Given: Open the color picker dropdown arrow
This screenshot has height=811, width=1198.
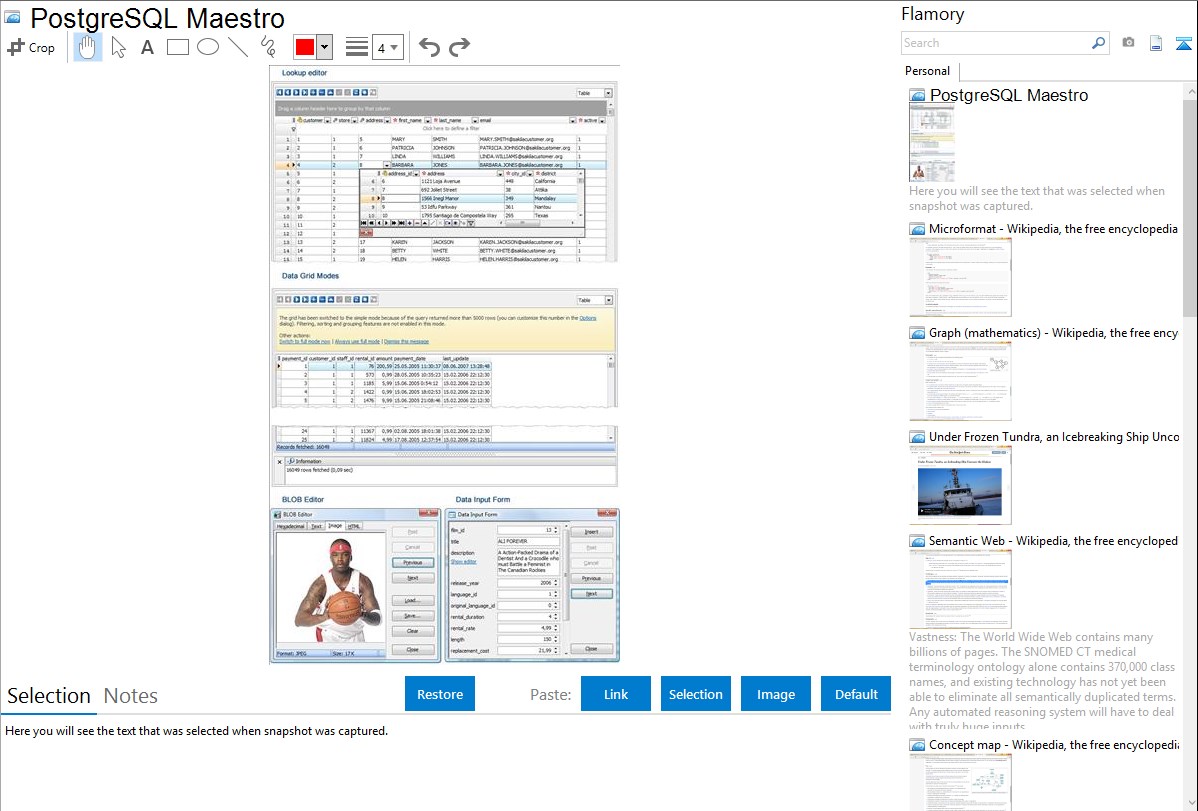Looking at the screenshot, I should click(324, 47).
